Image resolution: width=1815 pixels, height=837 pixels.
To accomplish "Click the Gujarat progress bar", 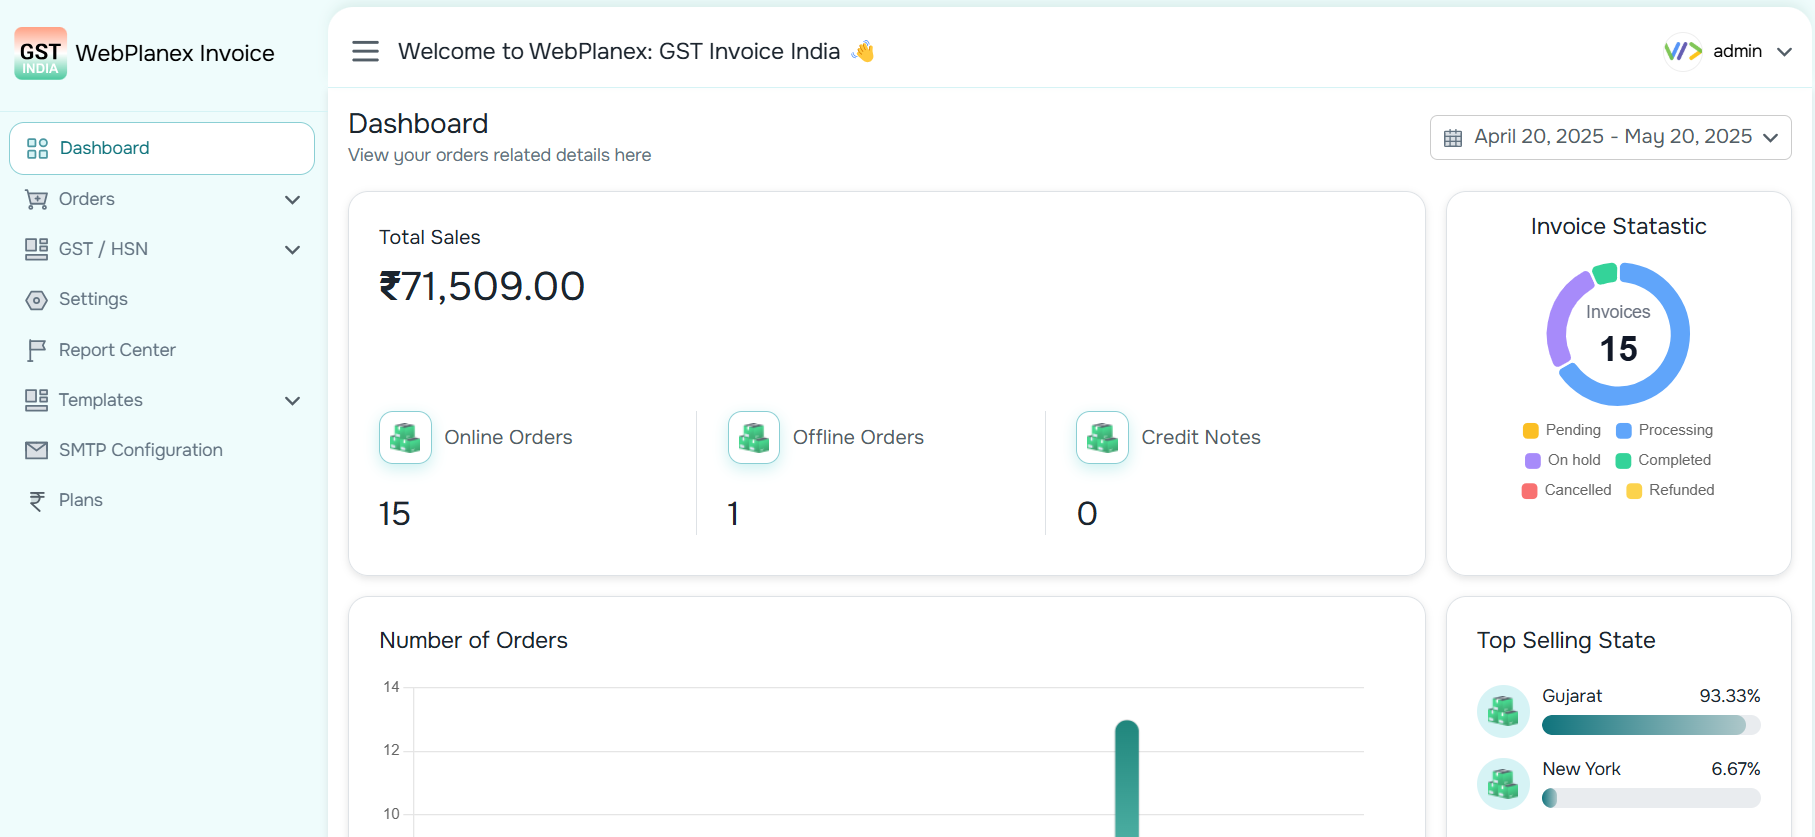I will point(1651,725).
